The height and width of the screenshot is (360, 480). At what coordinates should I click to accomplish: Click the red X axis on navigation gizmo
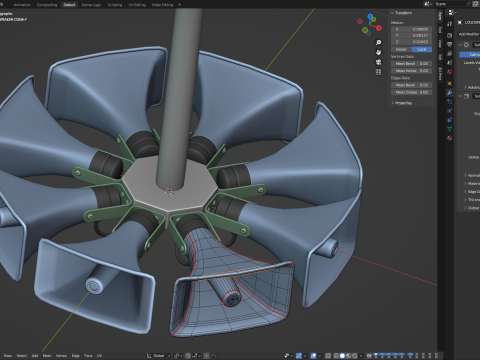(379, 28)
